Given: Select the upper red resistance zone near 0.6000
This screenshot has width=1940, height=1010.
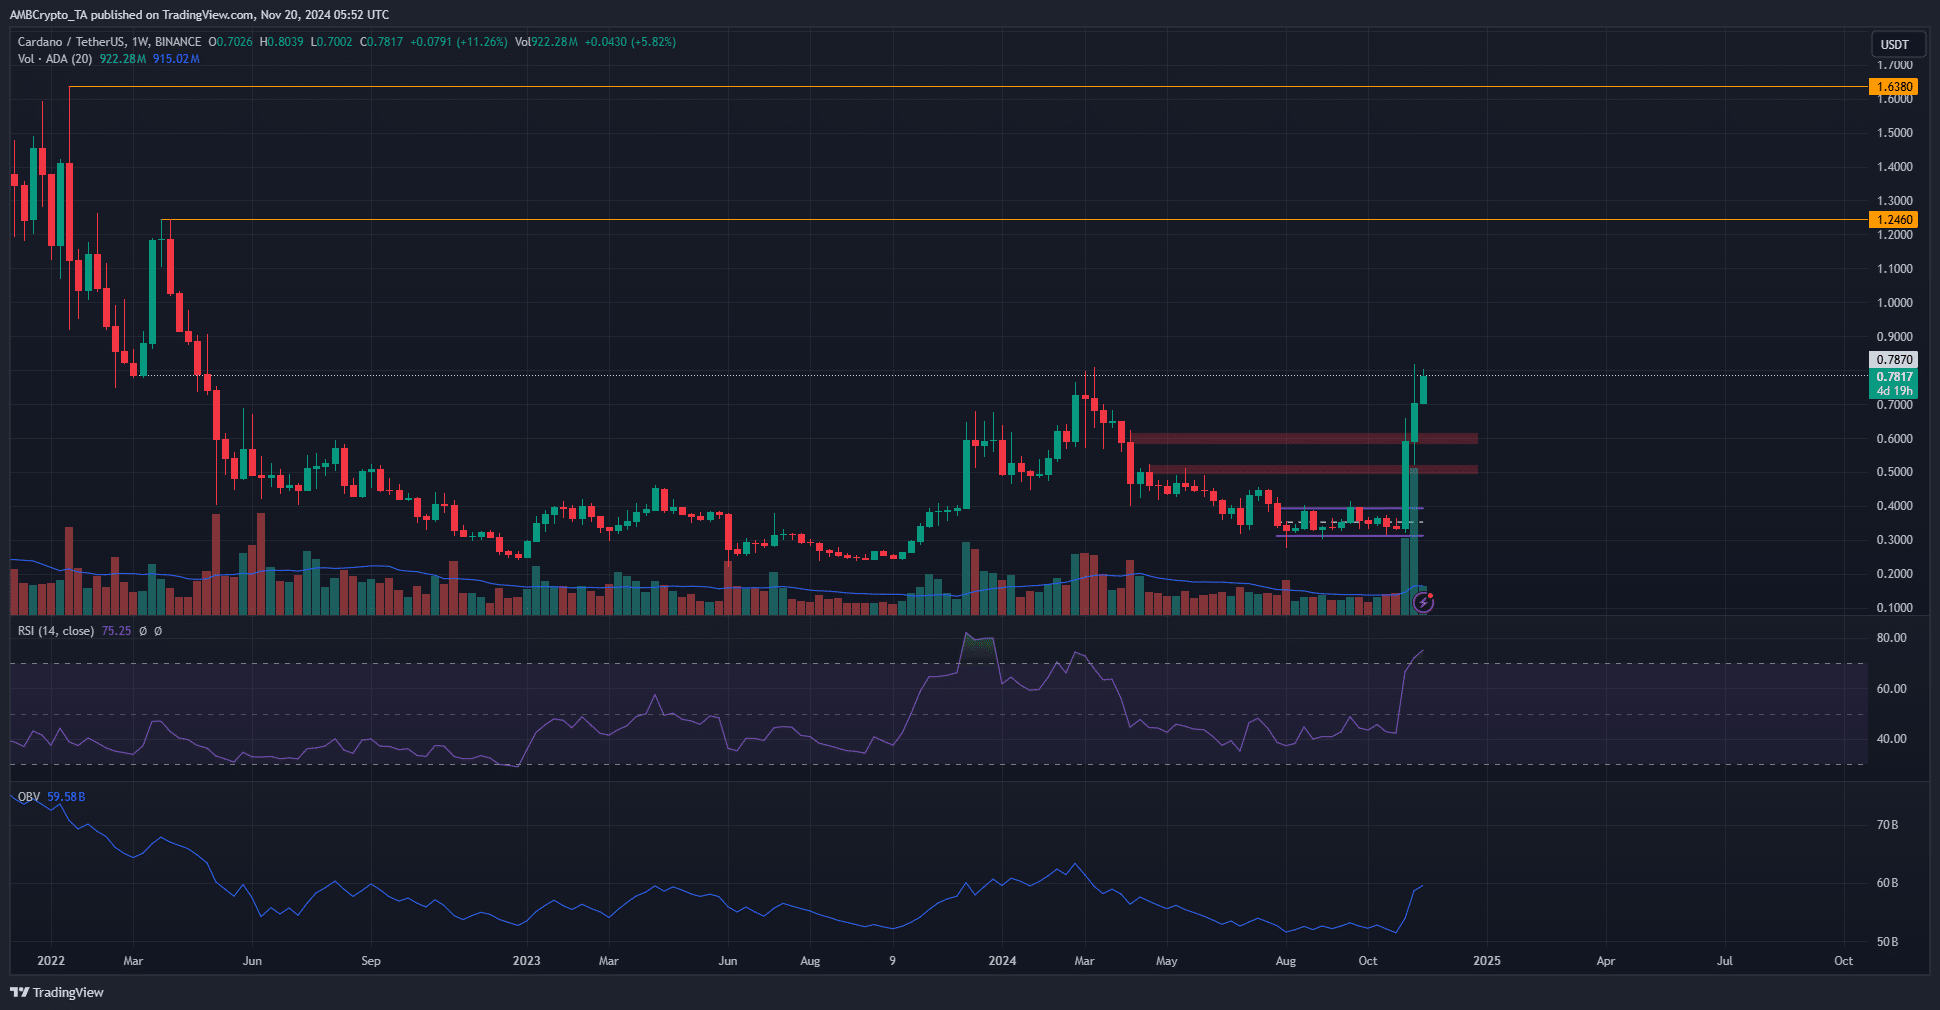Looking at the screenshot, I should [x=1300, y=438].
